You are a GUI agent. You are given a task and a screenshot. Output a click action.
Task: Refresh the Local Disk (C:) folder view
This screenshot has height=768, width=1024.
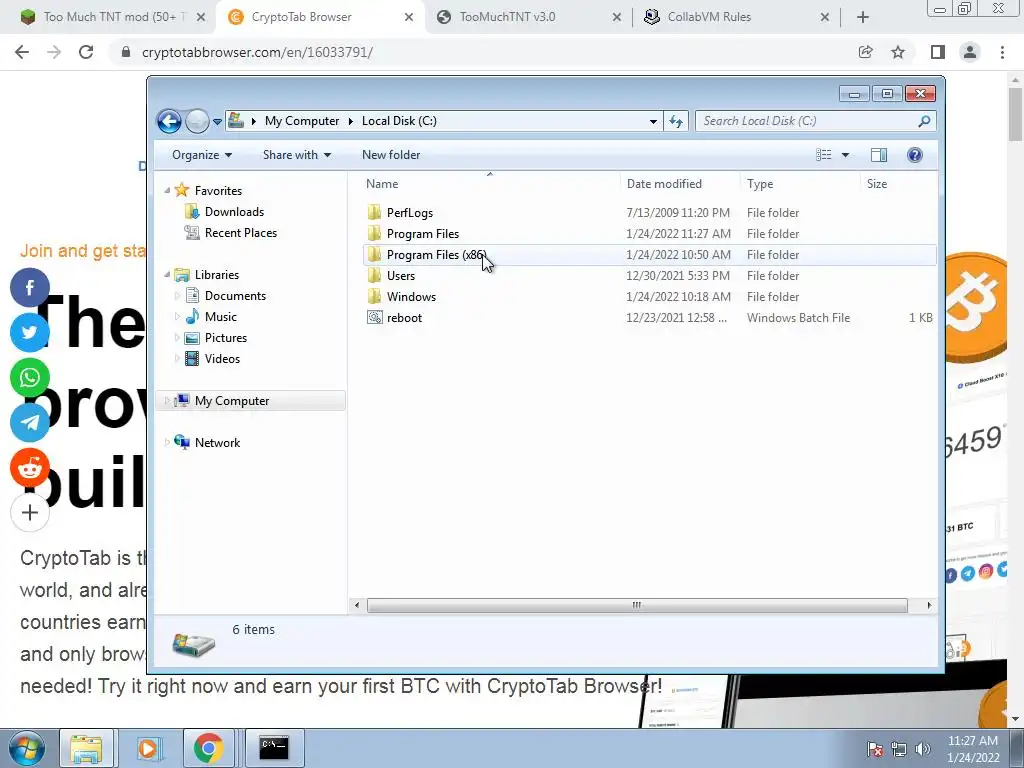tap(676, 121)
